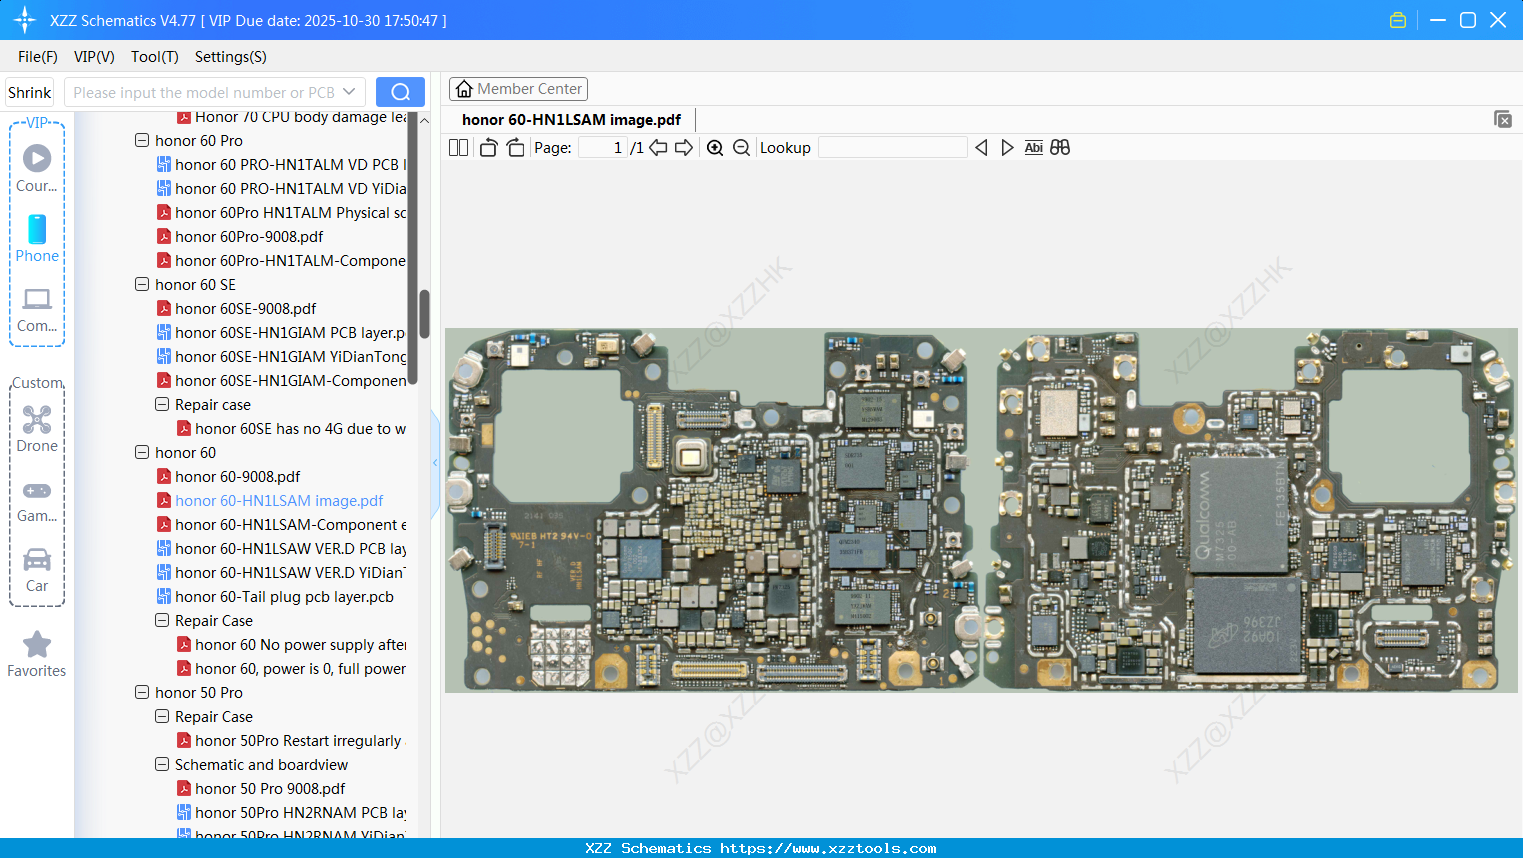Click the binoculars search icon

pyautogui.click(x=1060, y=148)
